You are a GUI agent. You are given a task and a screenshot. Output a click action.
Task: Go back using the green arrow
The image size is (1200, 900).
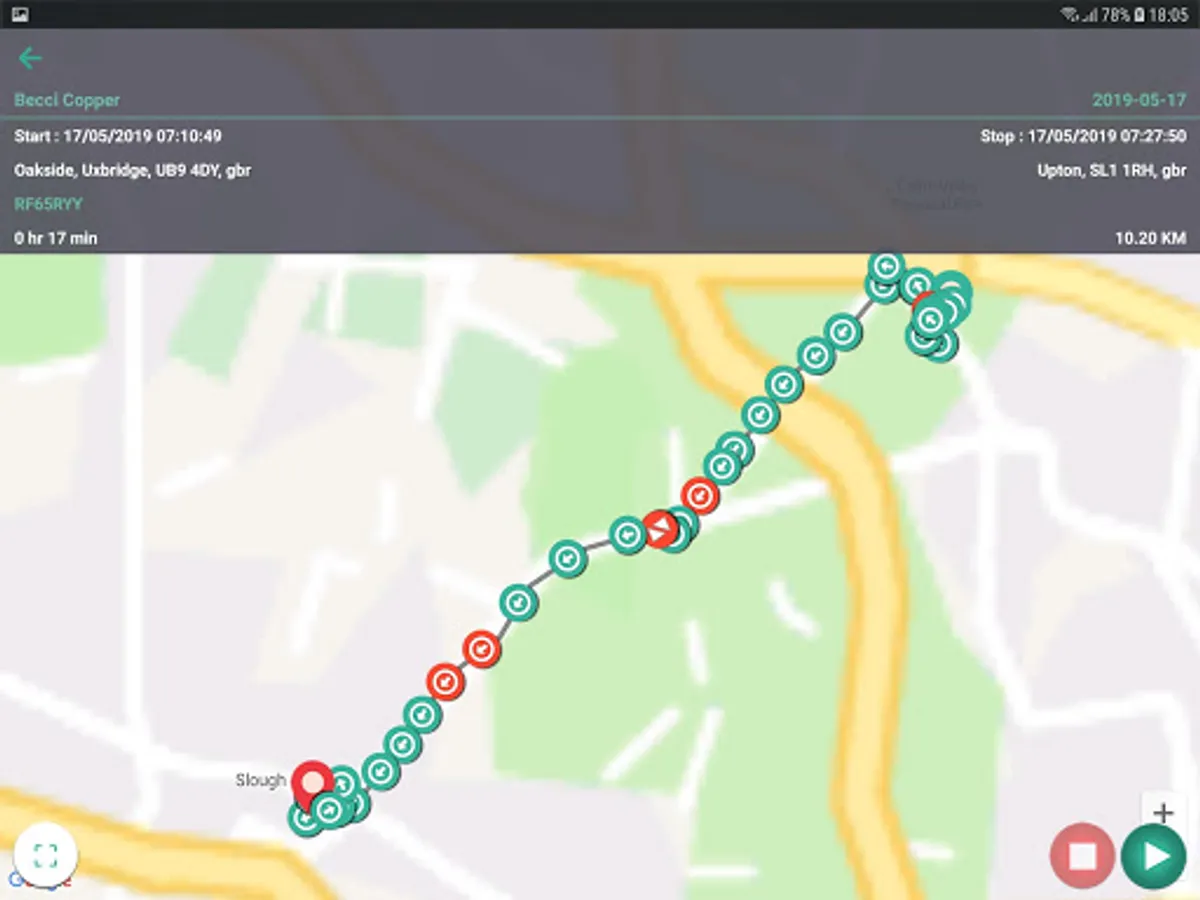point(30,58)
